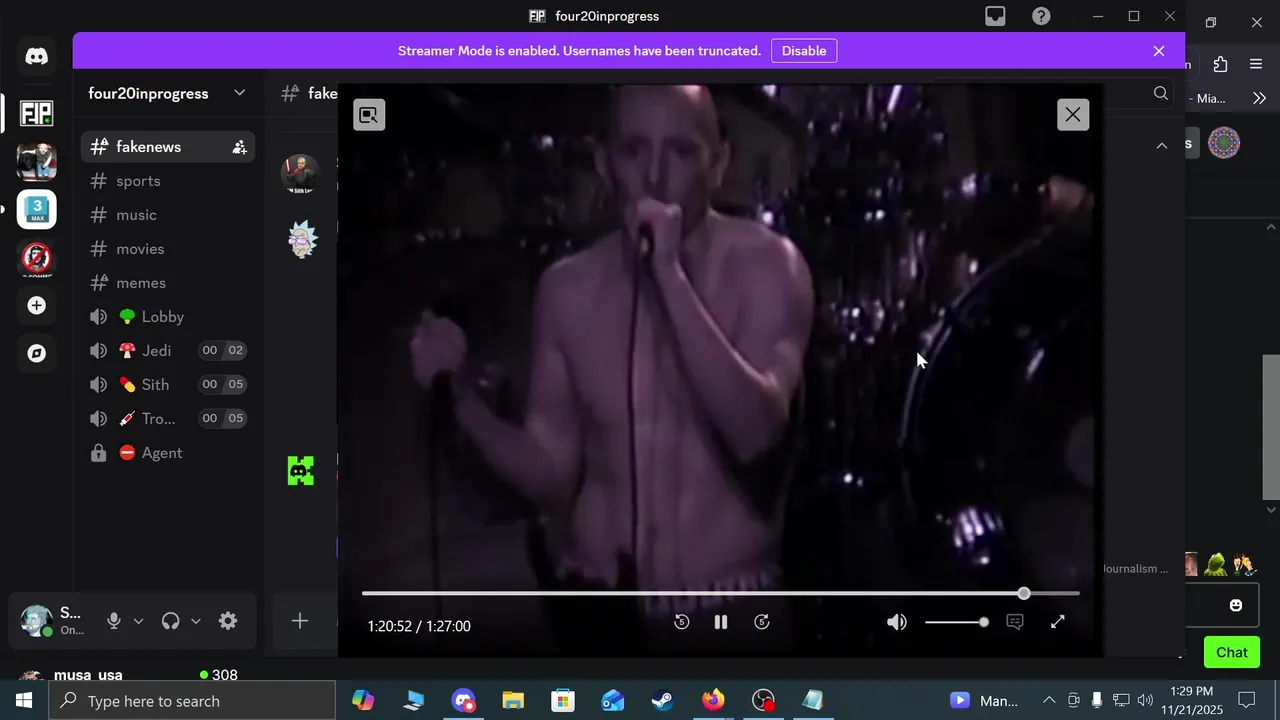Click the green Chat button

1232,652
